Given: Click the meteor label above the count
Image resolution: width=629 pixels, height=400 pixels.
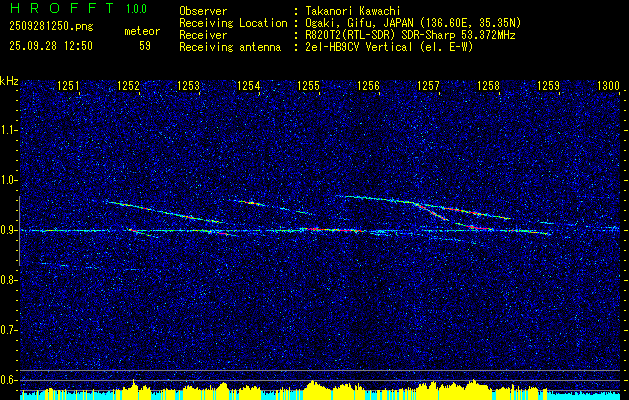Looking at the screenshot, I should coord(142,31).
